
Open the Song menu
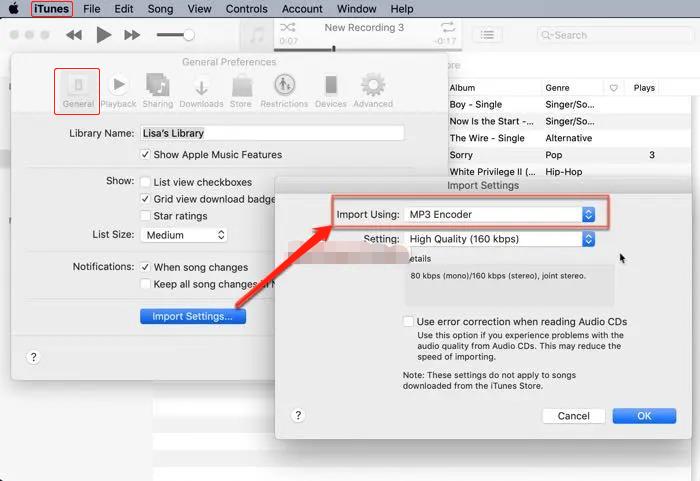(x=160, y=8)
